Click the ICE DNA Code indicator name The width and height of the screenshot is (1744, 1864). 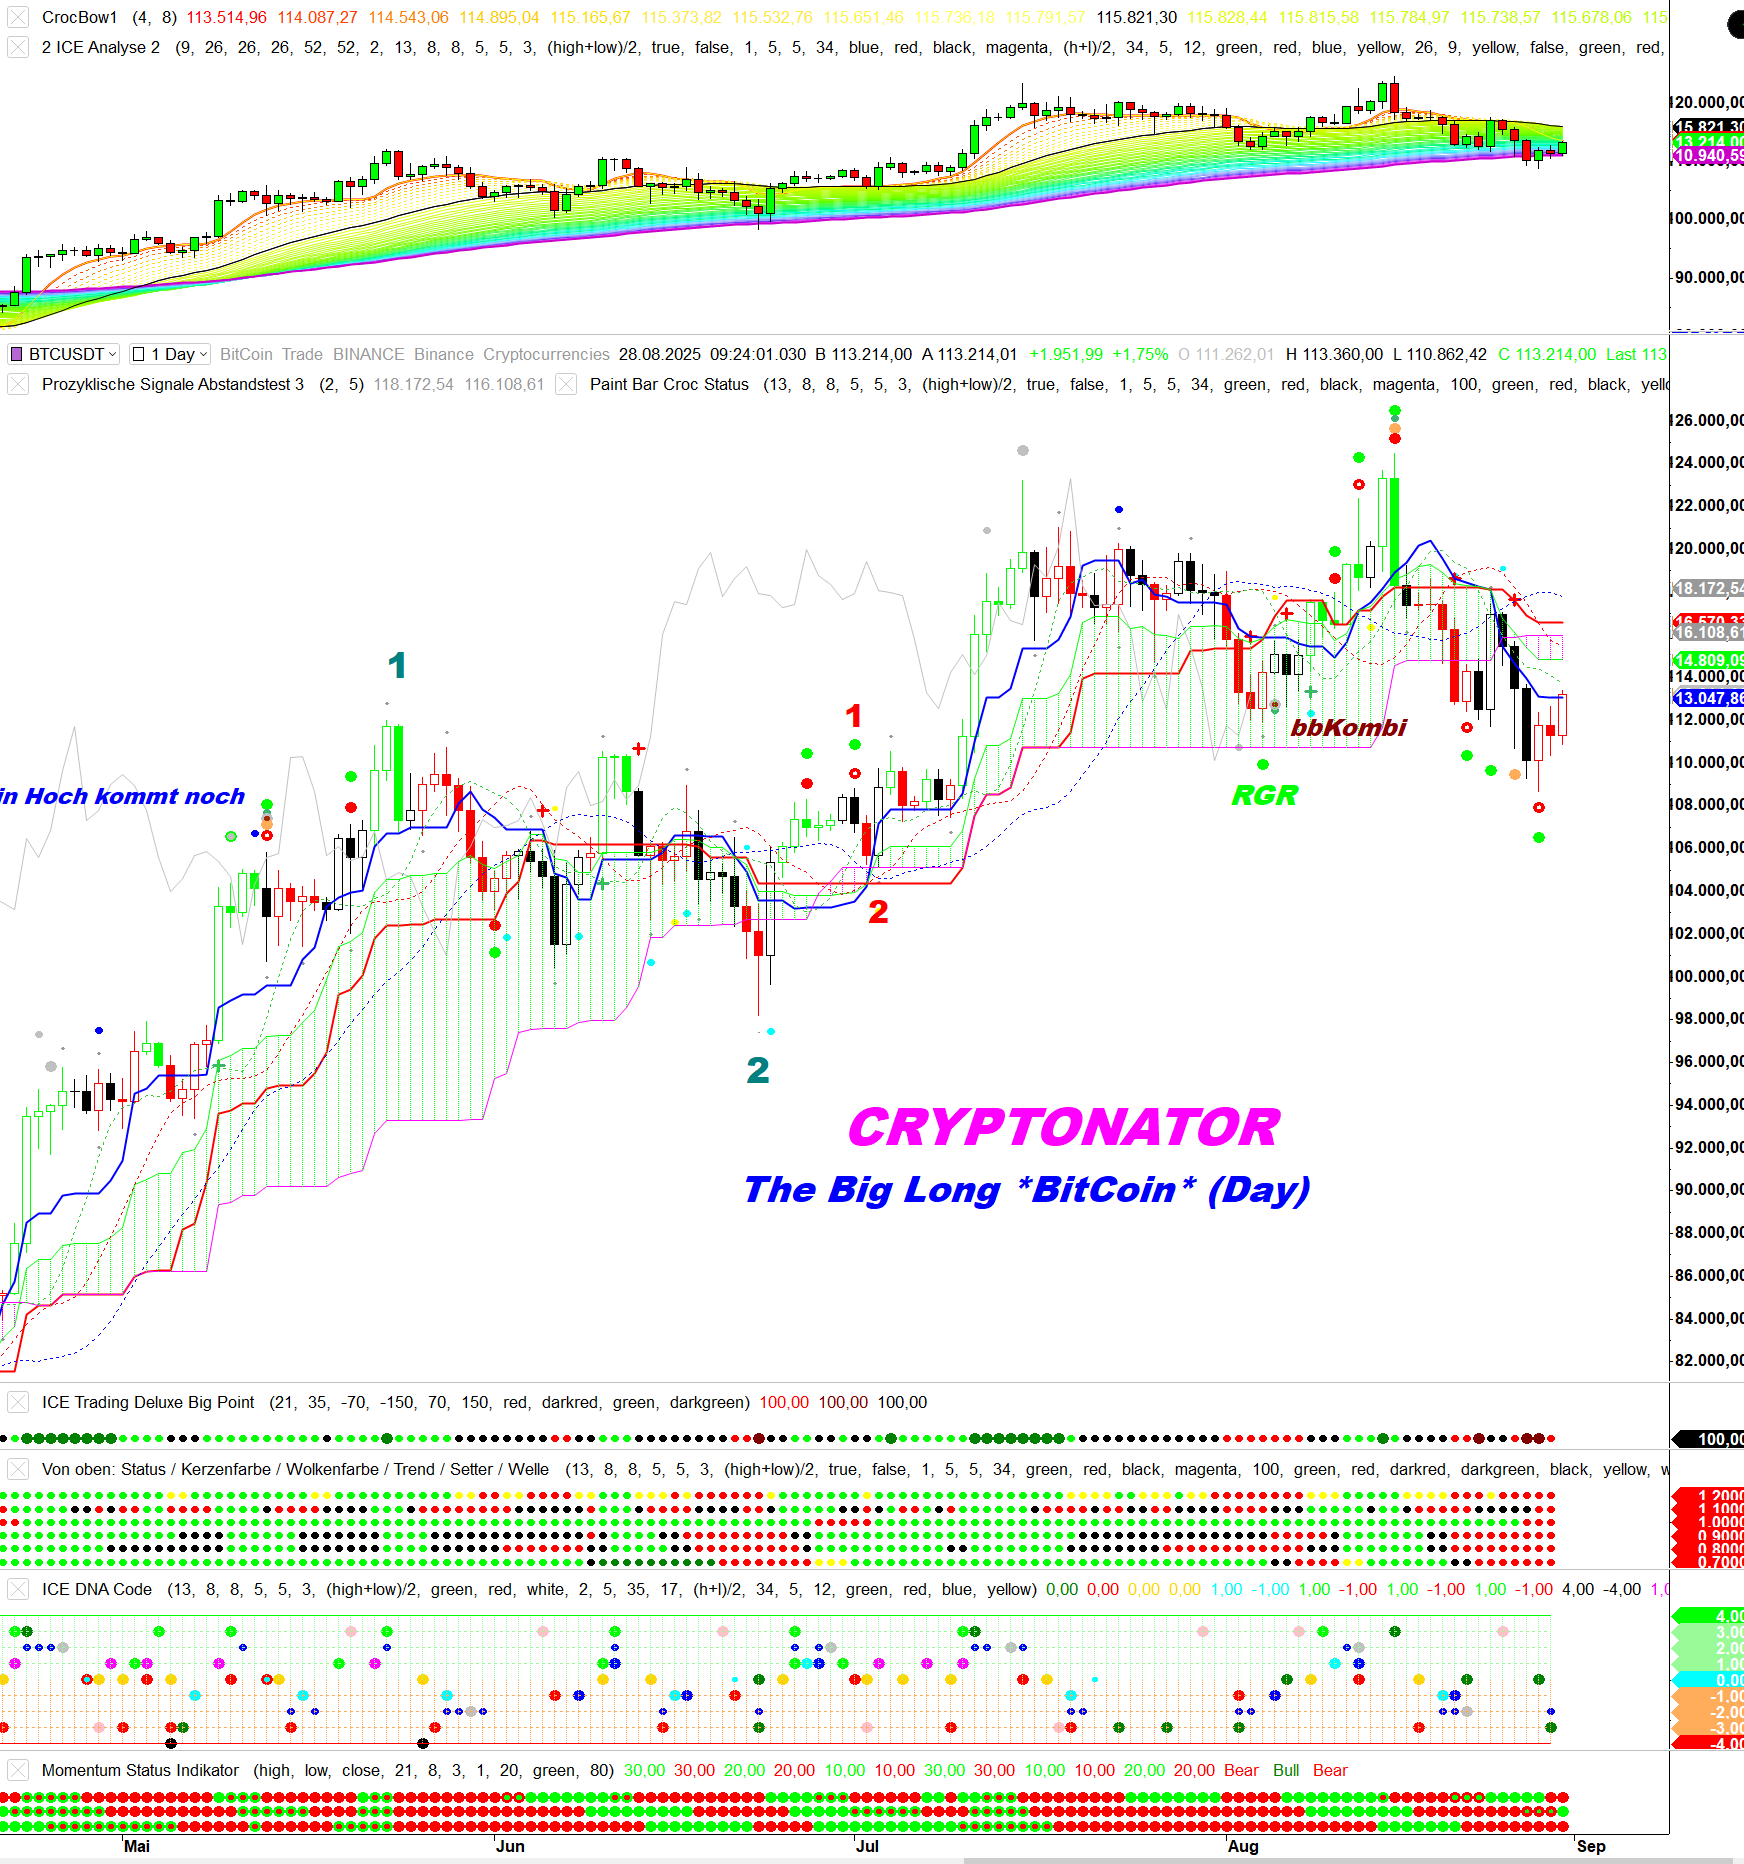coord(97,1589)
